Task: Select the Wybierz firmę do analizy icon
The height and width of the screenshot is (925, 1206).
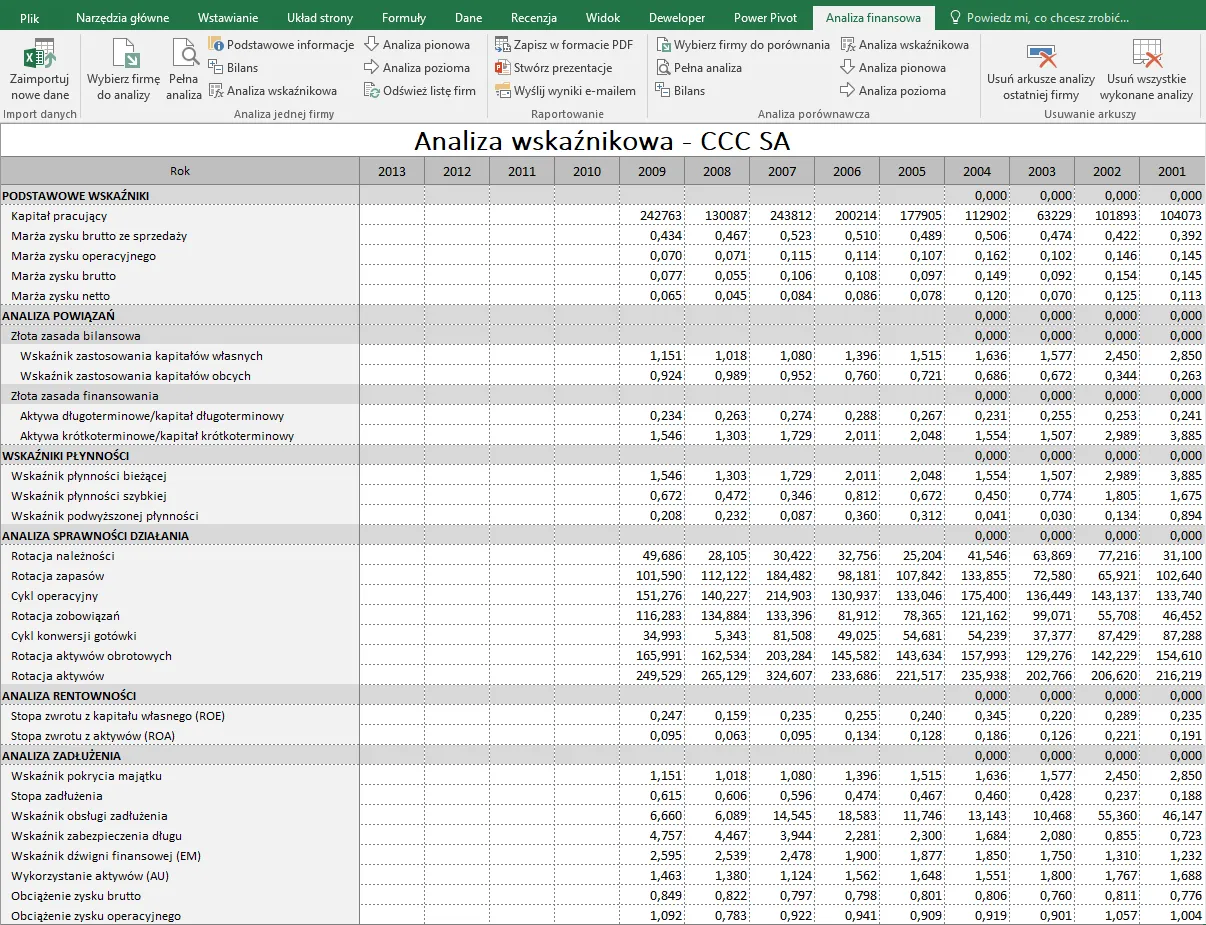Action: click(x=124, y=55)
